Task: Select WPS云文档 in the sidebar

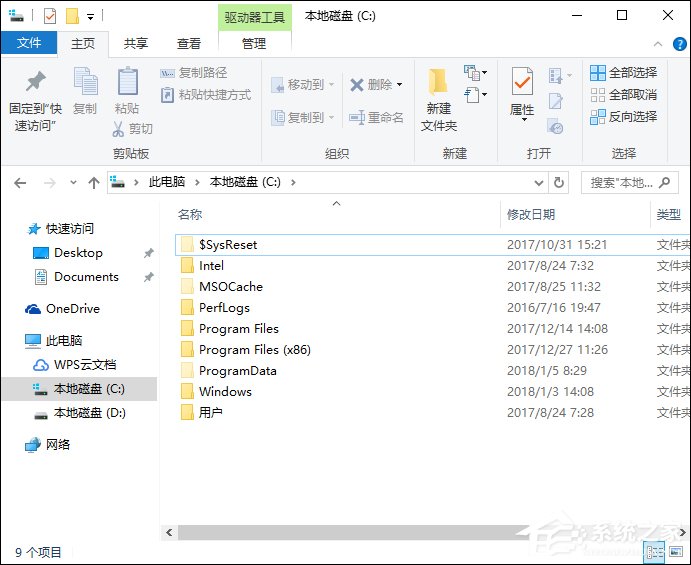Action: (x=74, y=364)
